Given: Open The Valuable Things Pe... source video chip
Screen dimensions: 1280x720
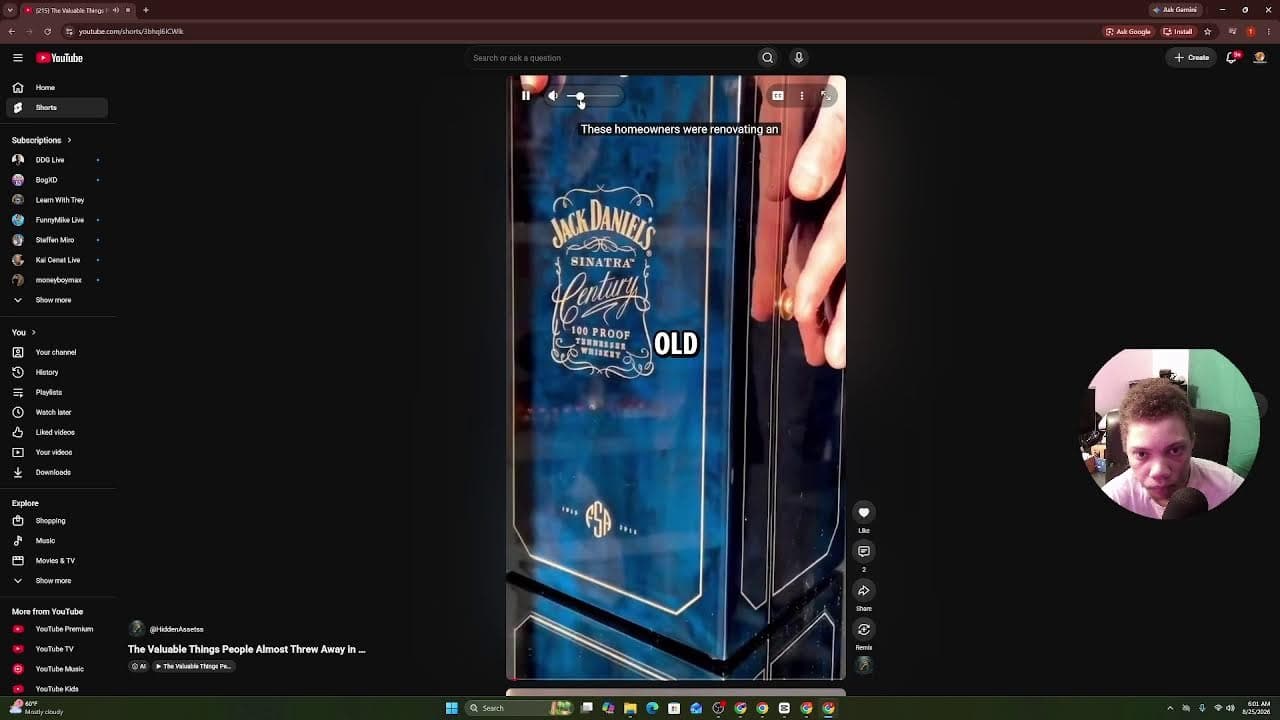Looking at the screenshot, I should pyautogui.click(x=193, y=666).
